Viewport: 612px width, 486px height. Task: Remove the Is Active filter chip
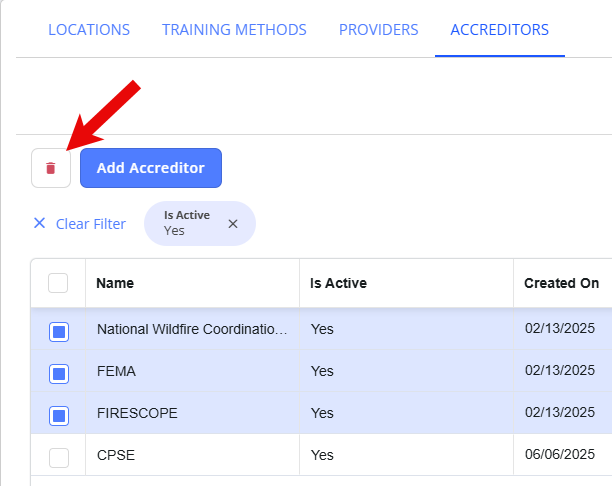pyautogui.click(x=233, y=224)
